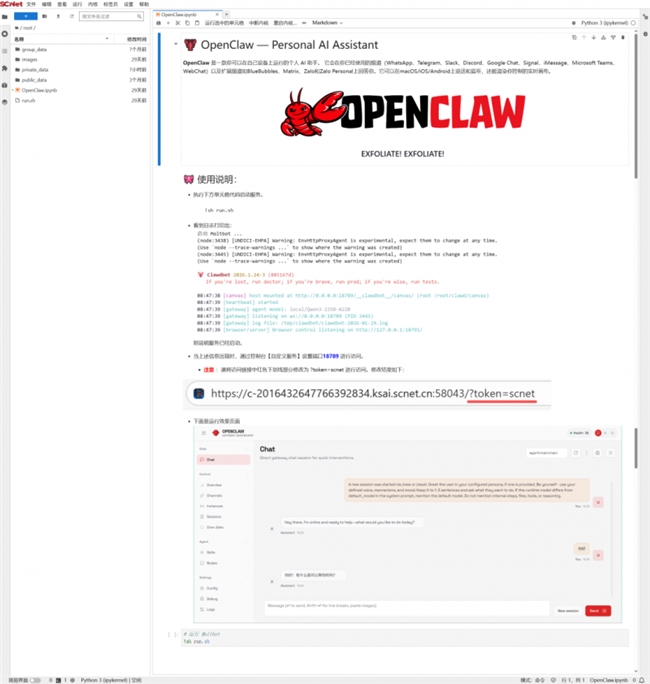Screen dimensions: 650x684
Task: Click the sh run.sh code cell
Action: [405, 638]
